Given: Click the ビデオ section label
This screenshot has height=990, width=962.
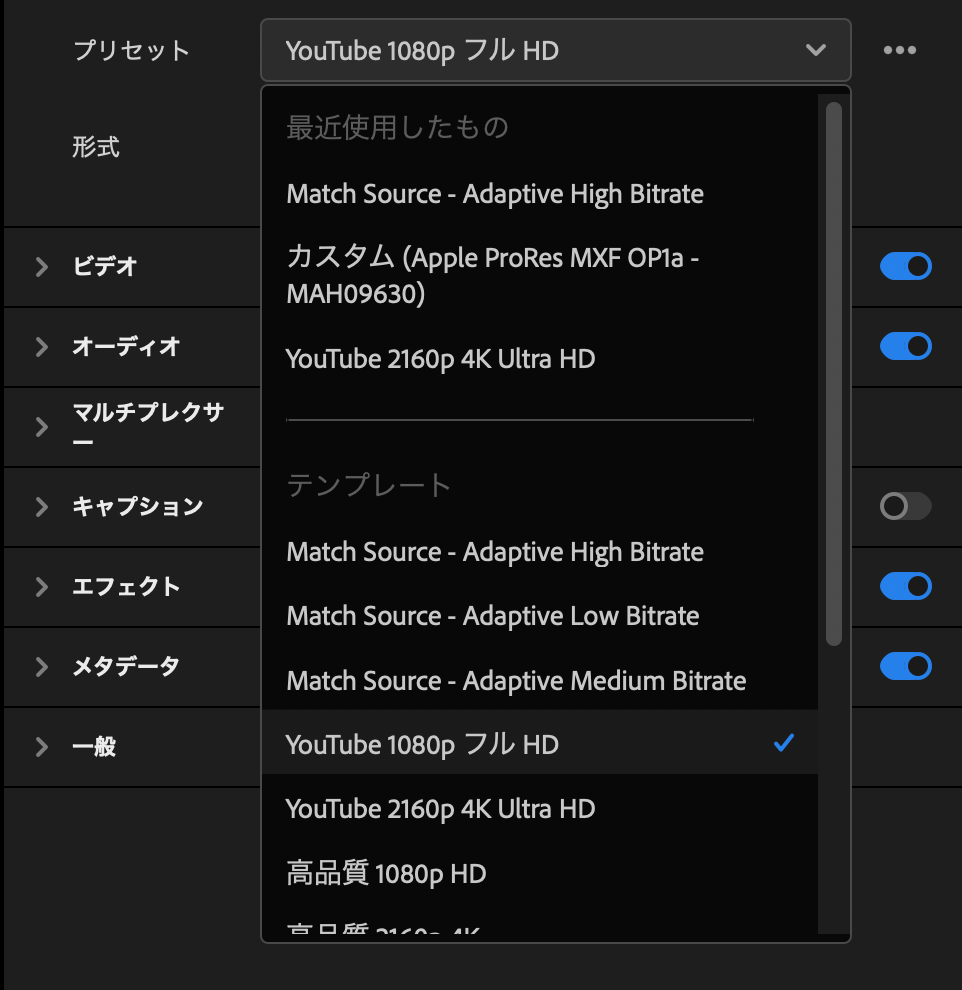Looking at the screenshot, I should pos(105,266).
